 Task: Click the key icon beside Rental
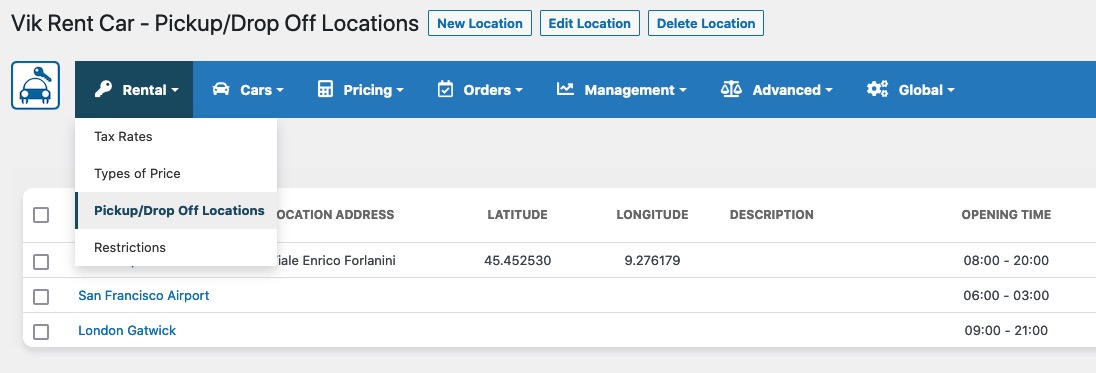coord(103,89)
